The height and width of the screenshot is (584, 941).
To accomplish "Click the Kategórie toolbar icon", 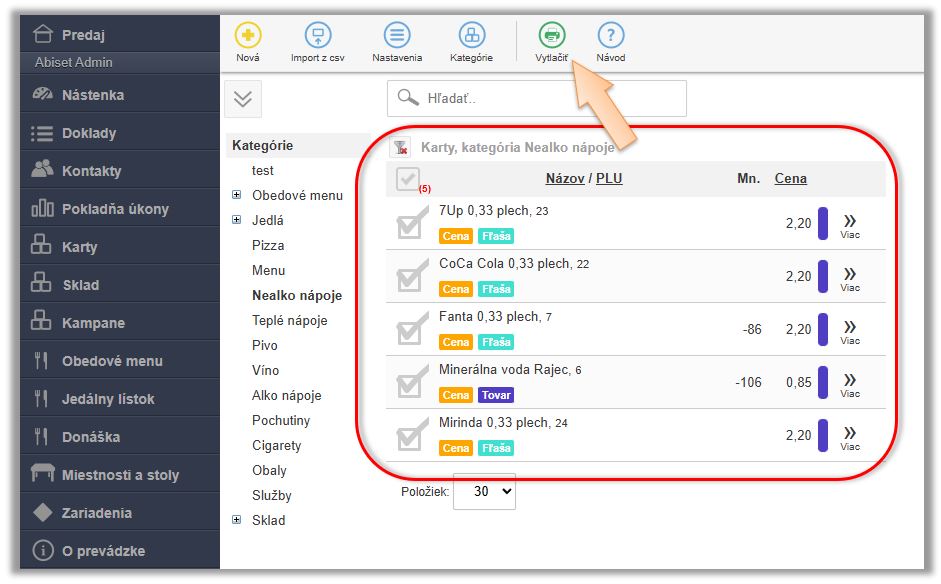I will point(471,36).
